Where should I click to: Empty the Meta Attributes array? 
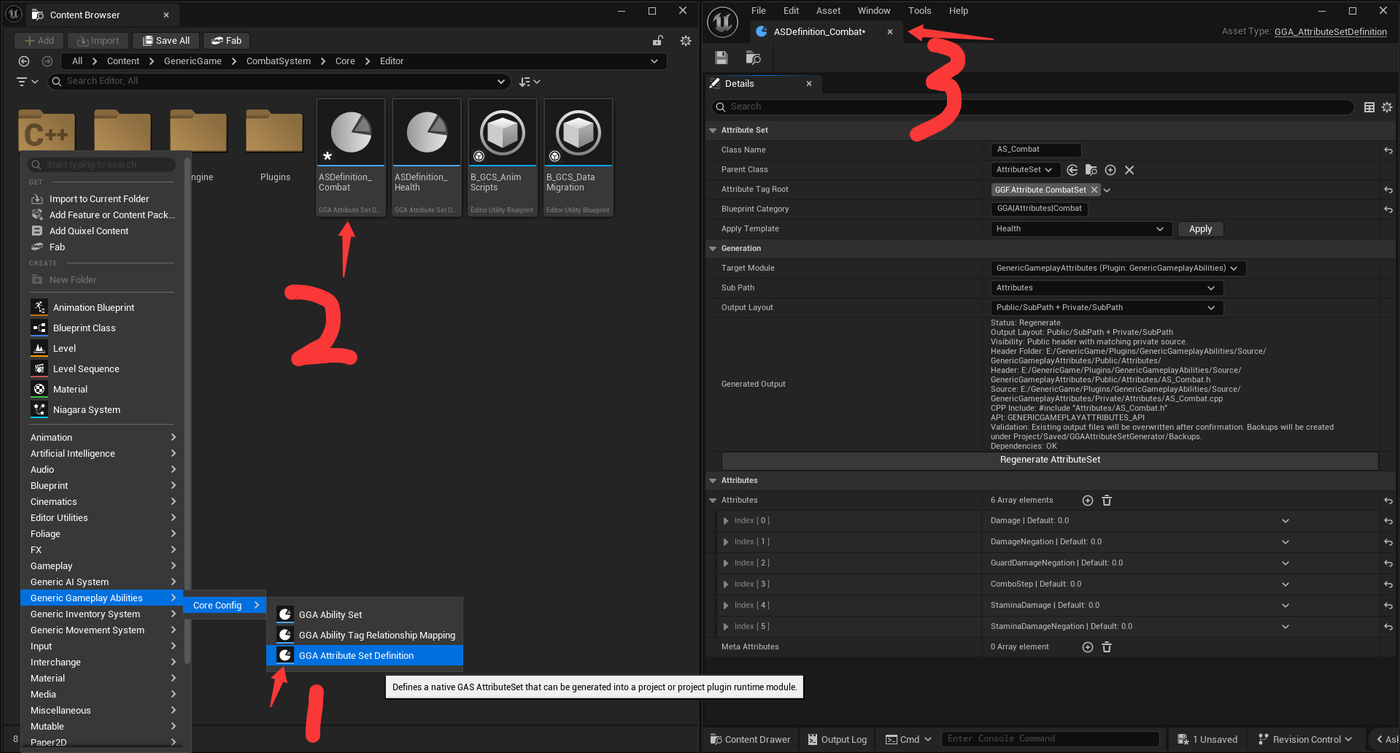pyautogui.click(x=1107, y=647)
